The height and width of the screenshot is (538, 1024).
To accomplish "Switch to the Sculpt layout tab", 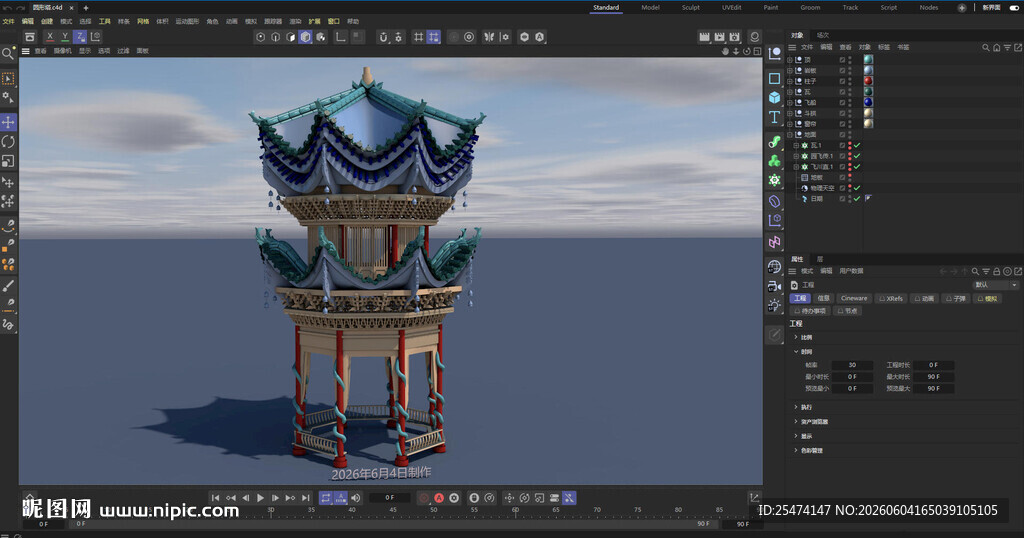I will tap(690, 8).
